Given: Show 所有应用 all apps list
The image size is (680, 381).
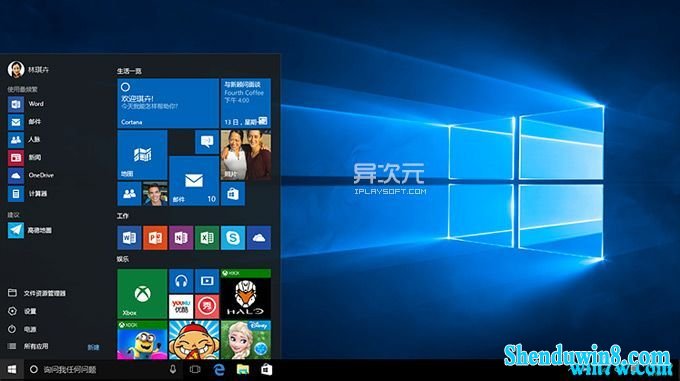Looking at the screenshot, I should pos(28,346).
